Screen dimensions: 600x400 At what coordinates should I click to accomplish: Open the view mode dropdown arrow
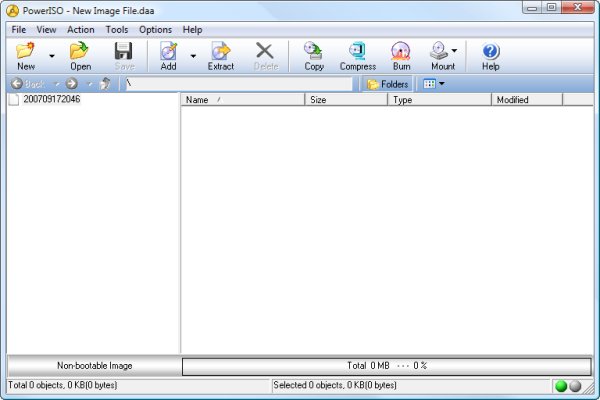tap(442, 84)
